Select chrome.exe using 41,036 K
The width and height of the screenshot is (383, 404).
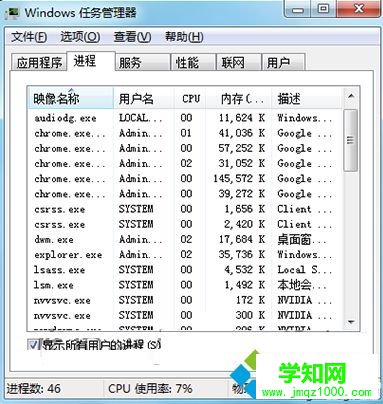185,133
